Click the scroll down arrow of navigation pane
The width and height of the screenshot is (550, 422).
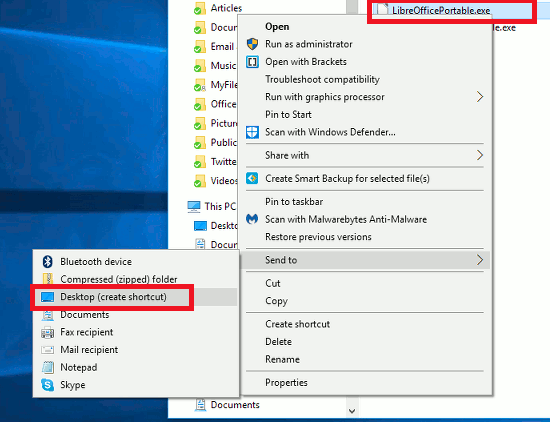coord(352,411)
